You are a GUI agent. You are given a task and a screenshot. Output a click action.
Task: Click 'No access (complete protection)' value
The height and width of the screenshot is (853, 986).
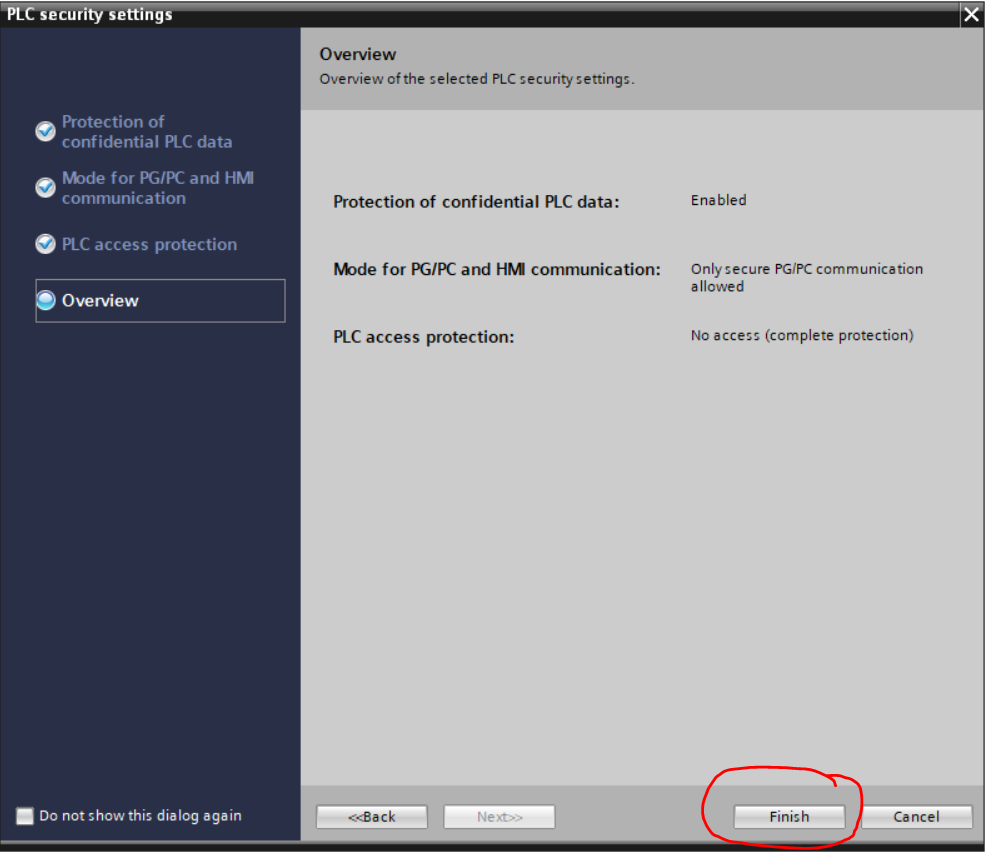802,335
